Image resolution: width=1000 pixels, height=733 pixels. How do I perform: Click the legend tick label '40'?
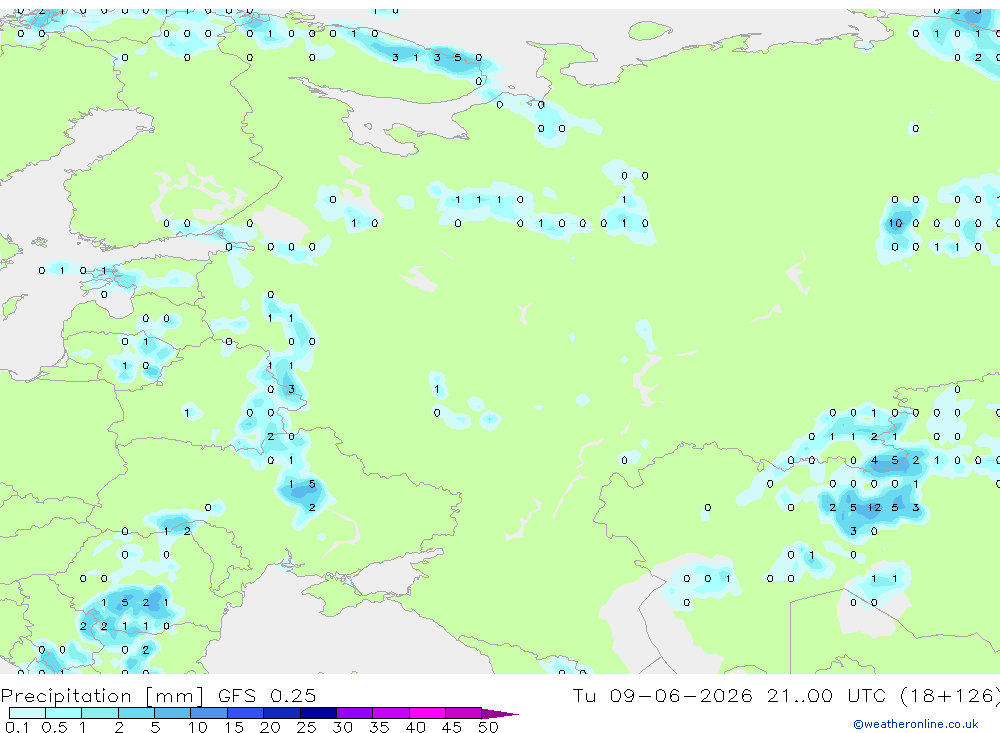pyautogui.click(x=415, y=727)
